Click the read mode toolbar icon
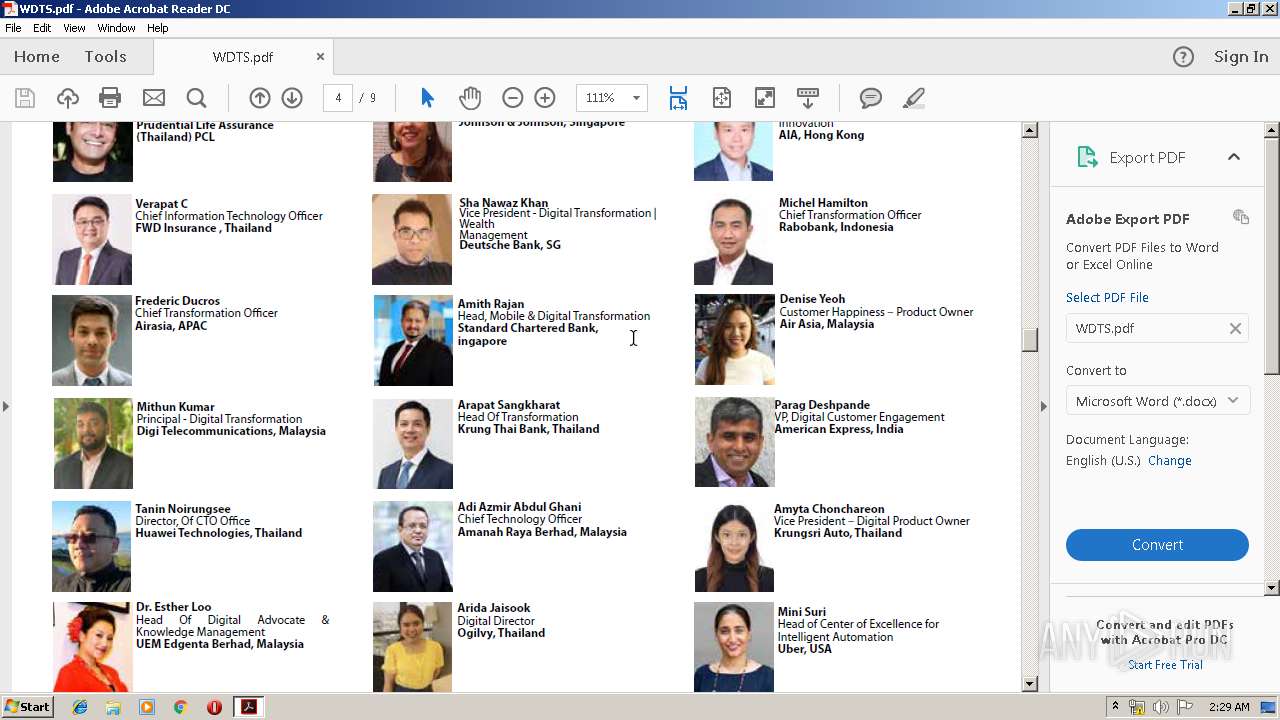Viewport: 1280px width, 720px height. click(808, 98)
